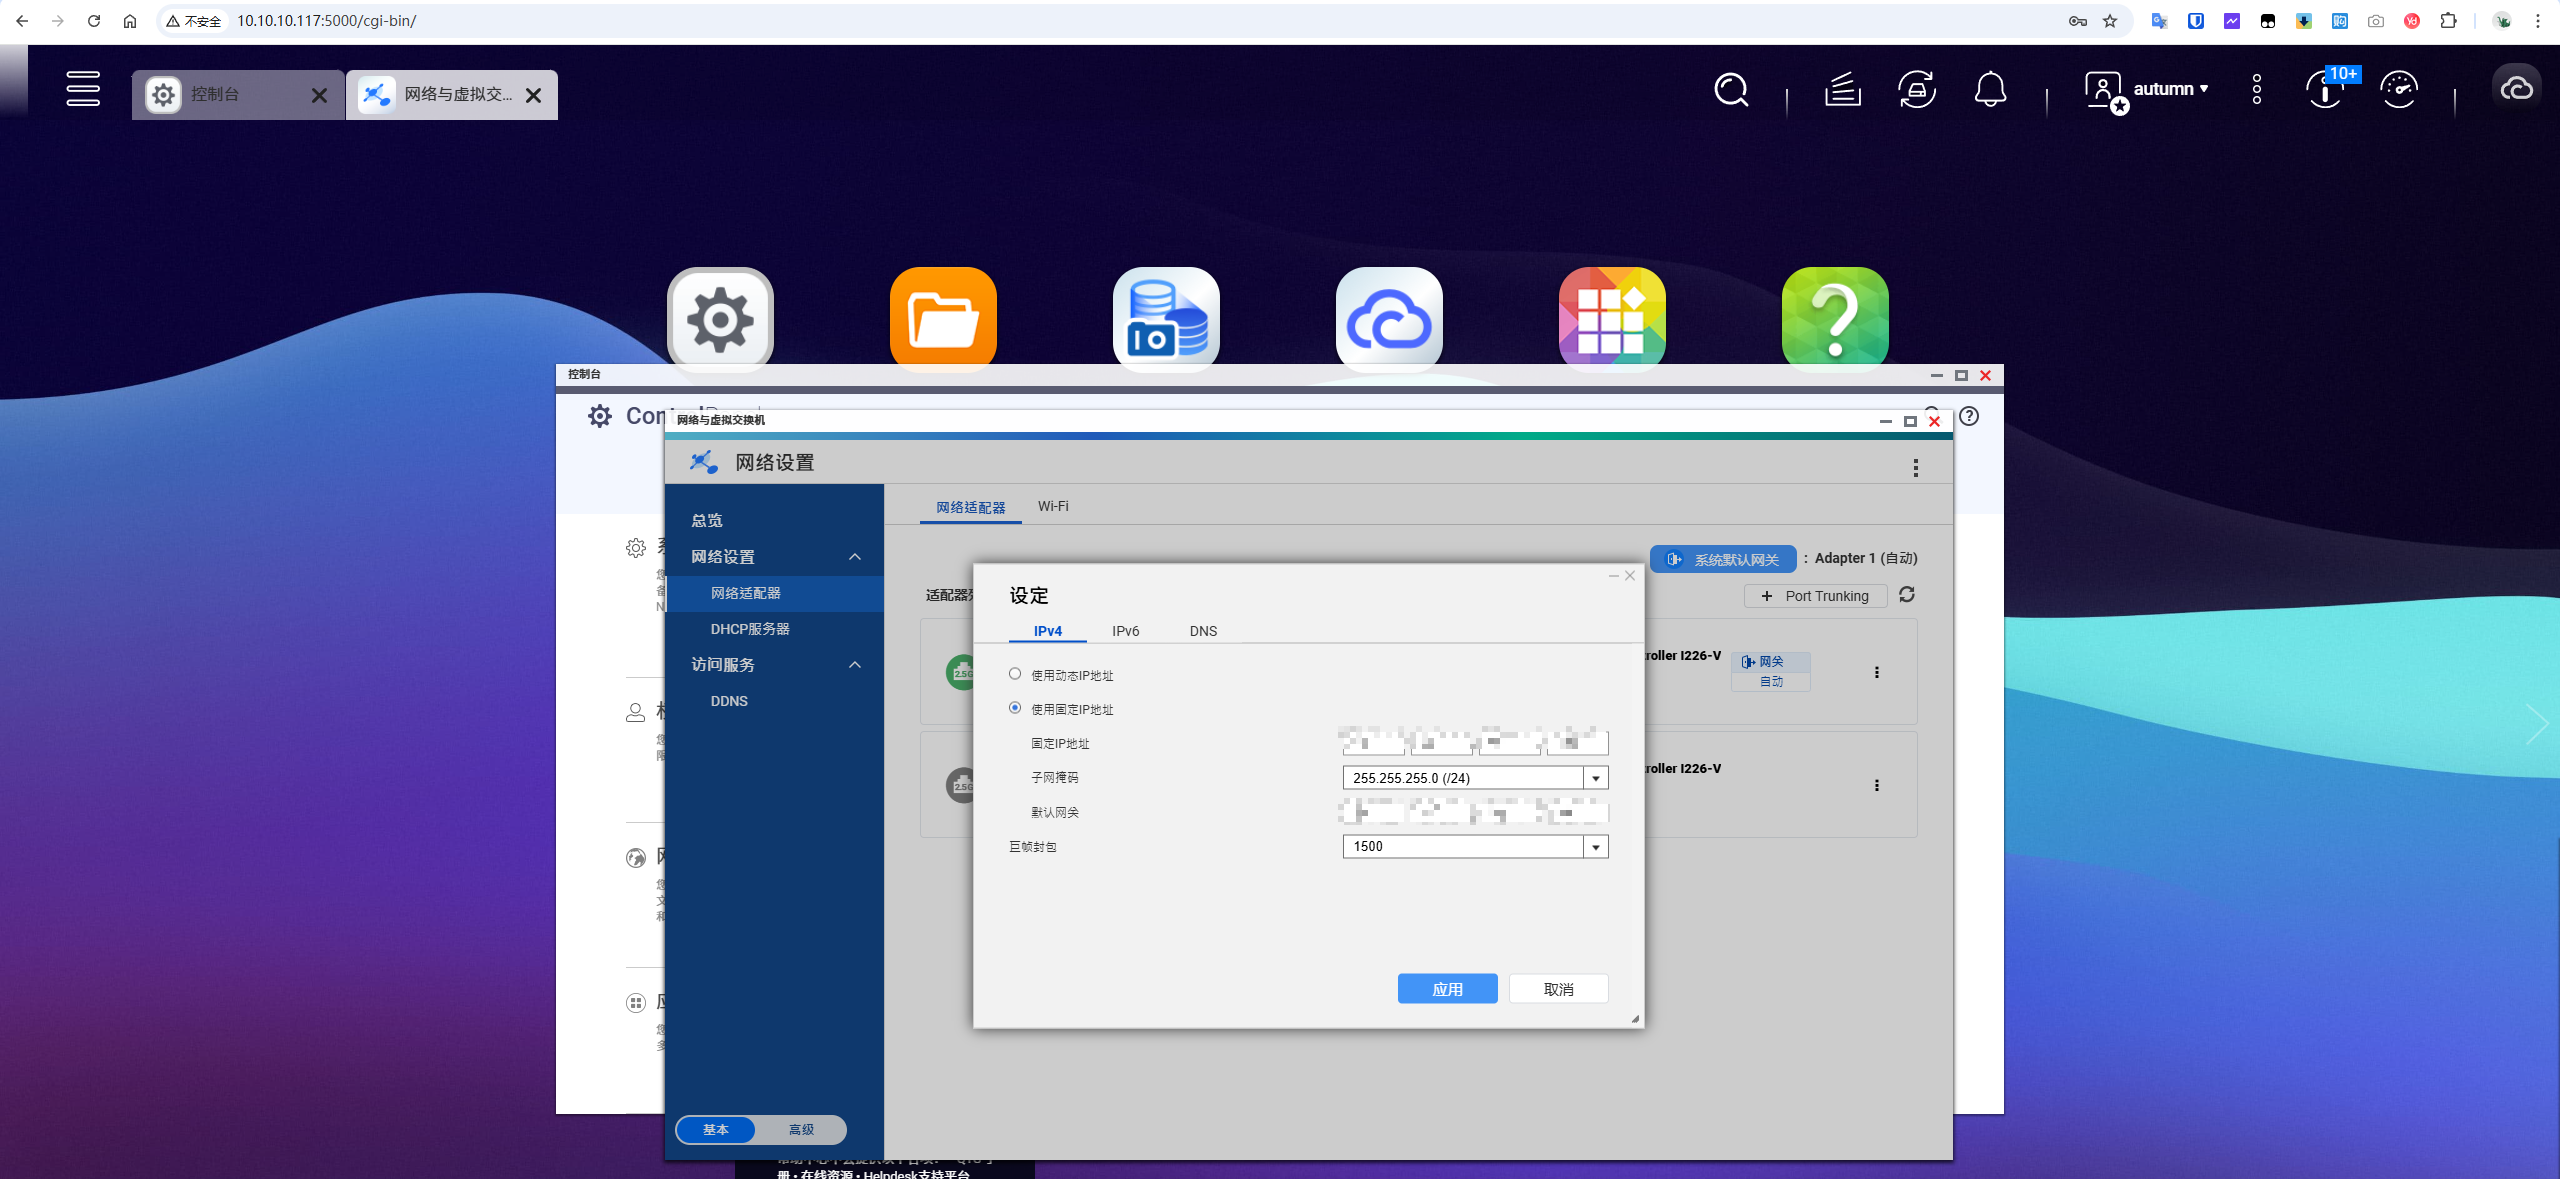The height and width of the screenshot is (1179, 2560).
Task: Open the background tasks icon
Action: coord(1842,90)
